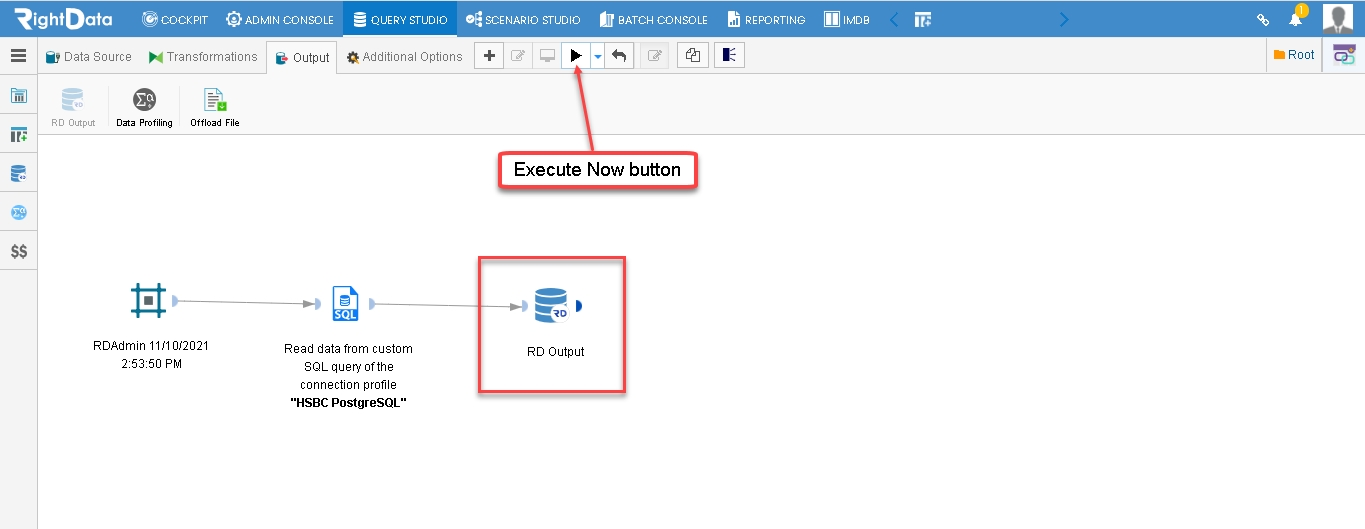Click the RD Output node on canvas
The image size is (1365, 529).
point(552,305)
